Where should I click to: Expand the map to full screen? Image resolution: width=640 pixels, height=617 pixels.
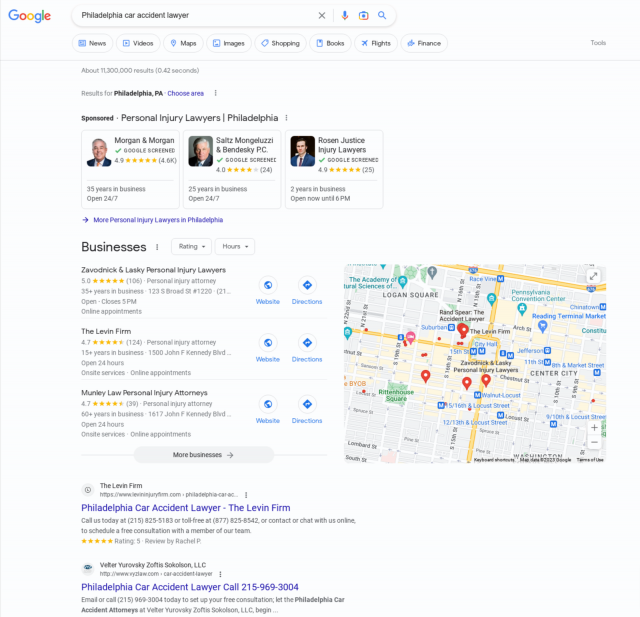click(x=593, y=276)
